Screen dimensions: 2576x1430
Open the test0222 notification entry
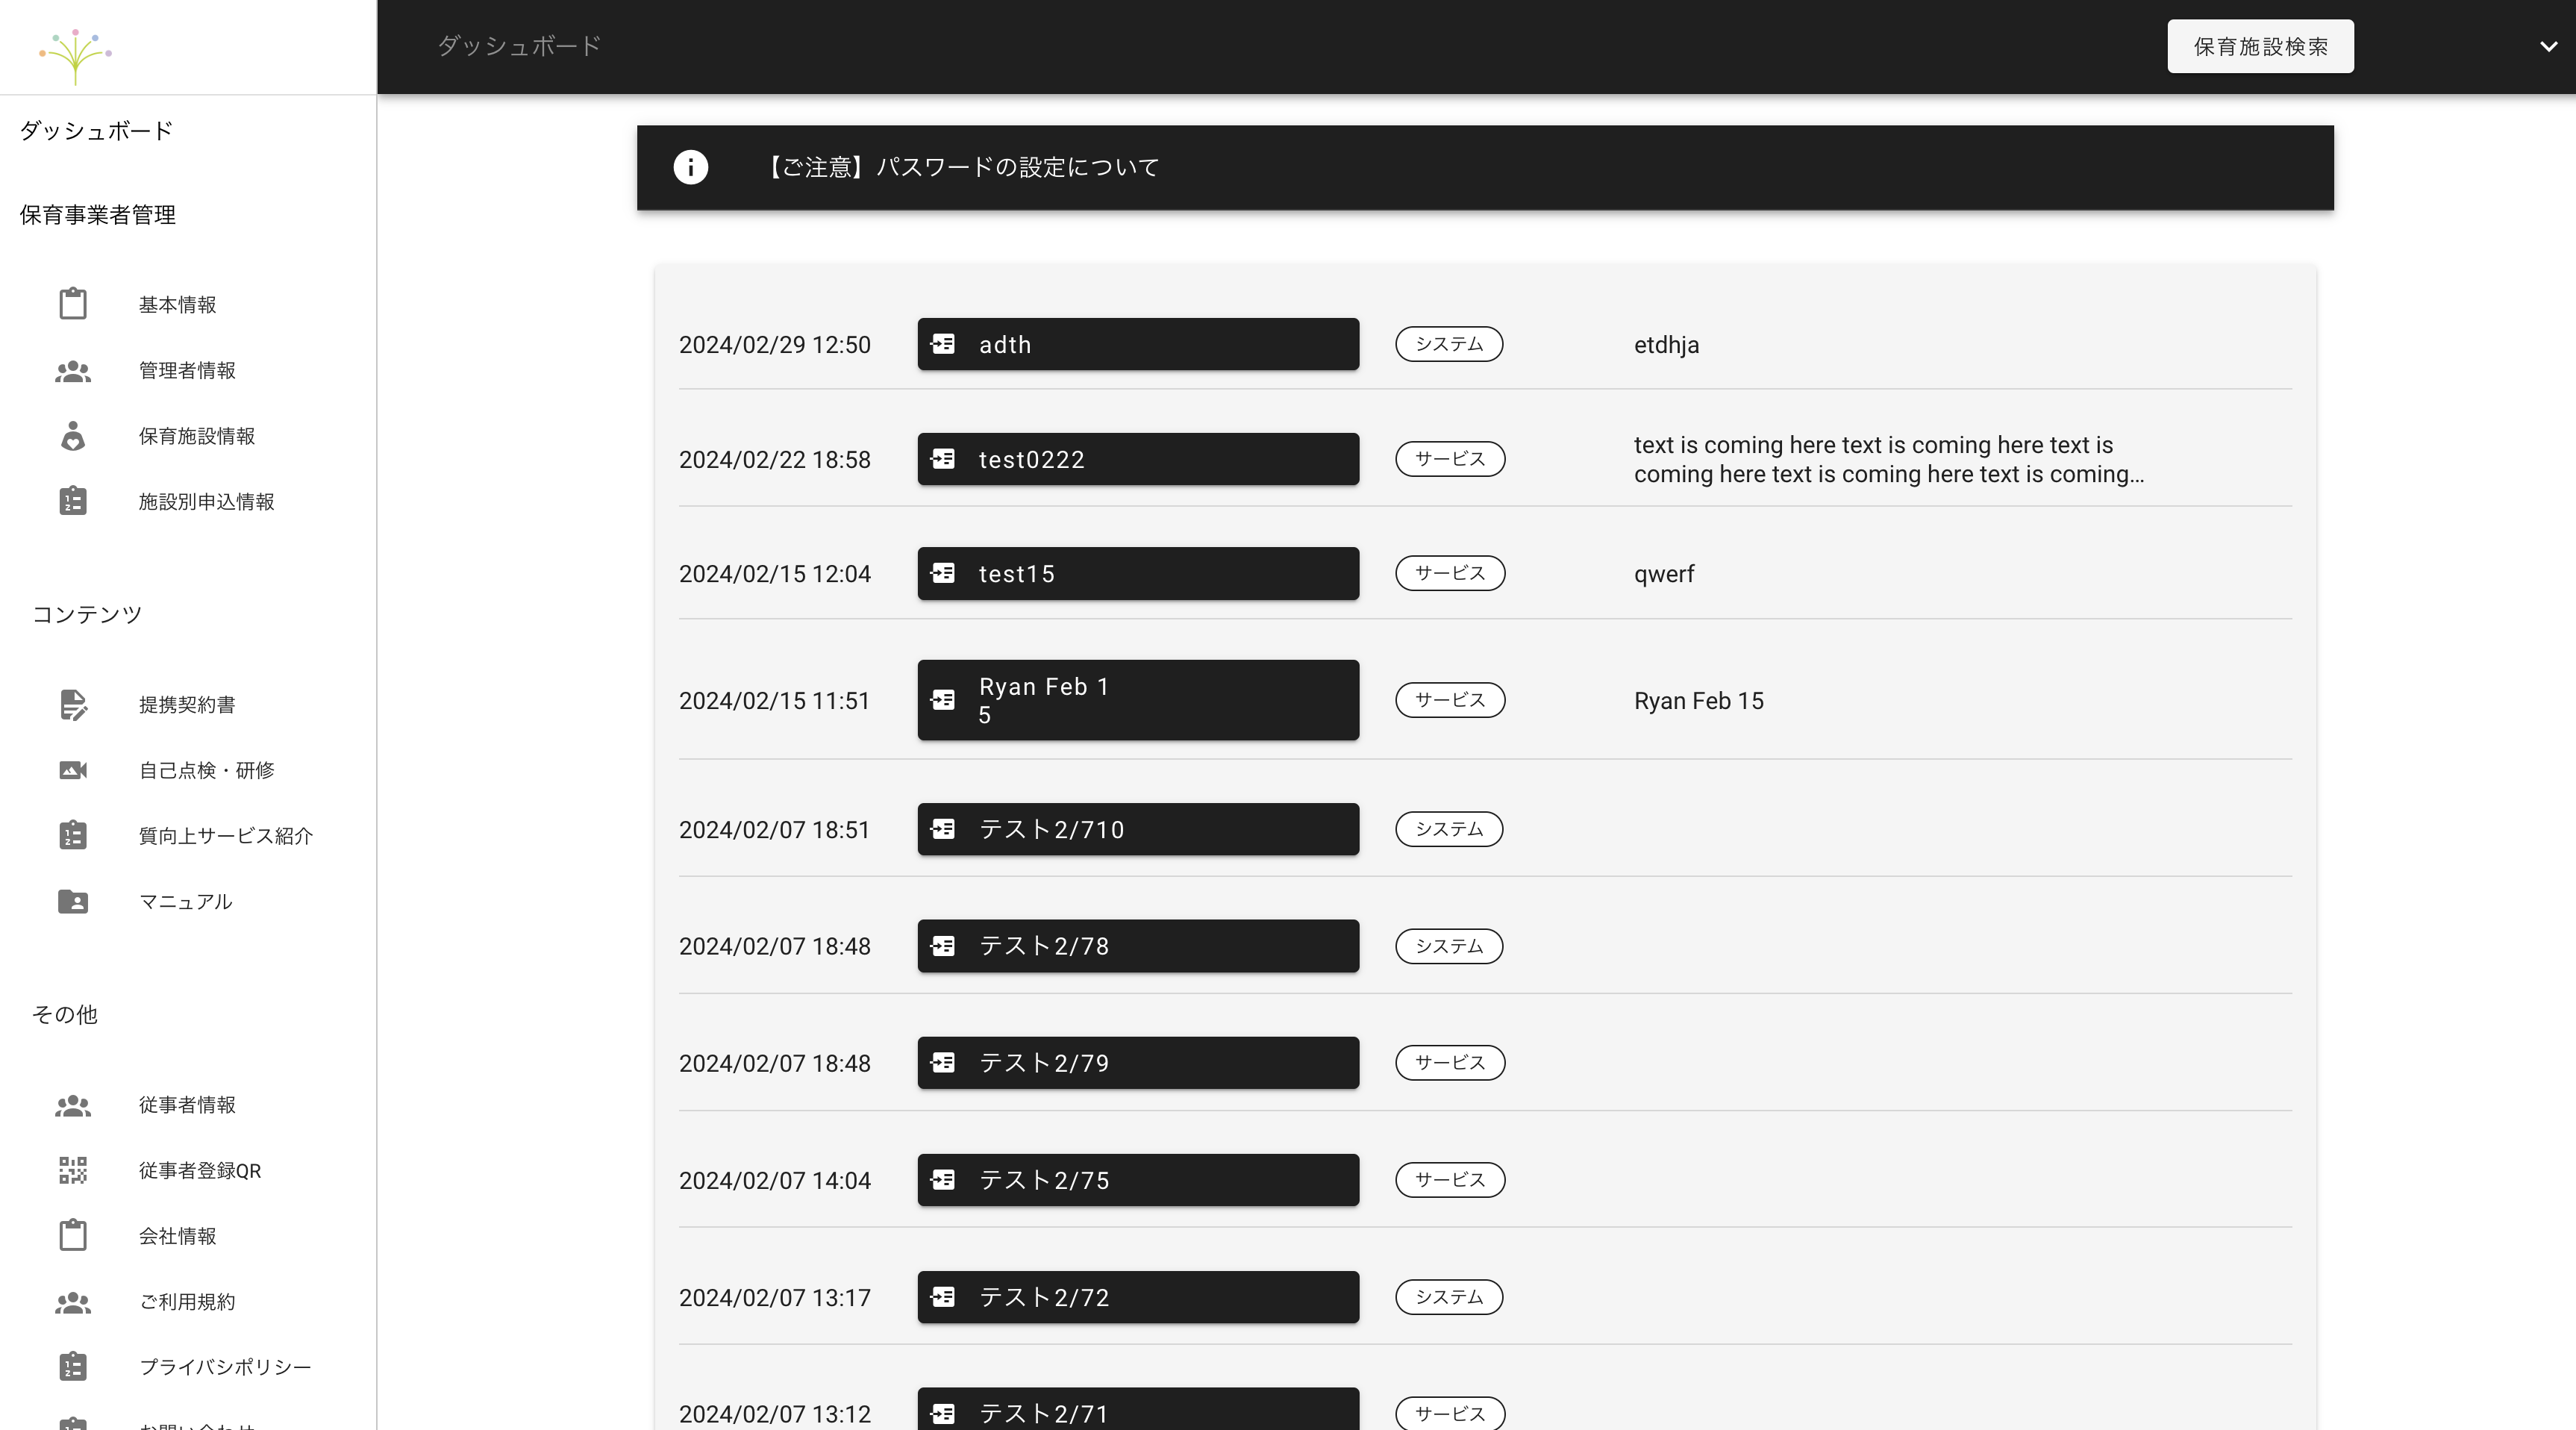[x=1138, y=460]
